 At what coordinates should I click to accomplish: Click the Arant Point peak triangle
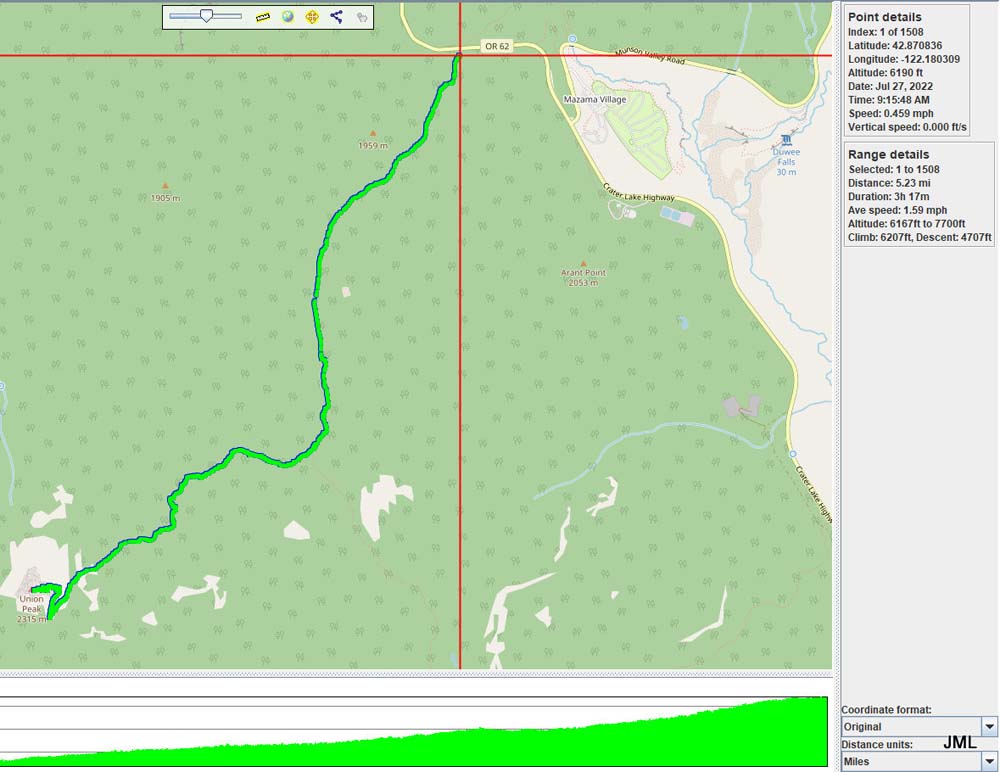[x=583, y=264]
